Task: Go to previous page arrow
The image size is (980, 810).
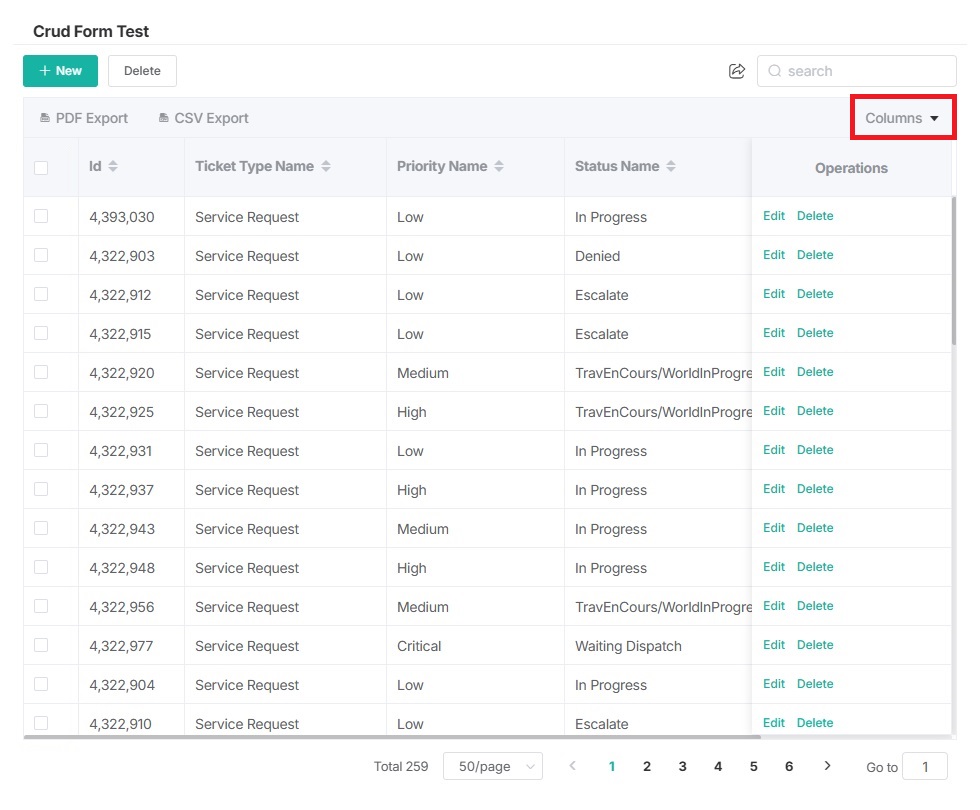Action: coord(572,766)
